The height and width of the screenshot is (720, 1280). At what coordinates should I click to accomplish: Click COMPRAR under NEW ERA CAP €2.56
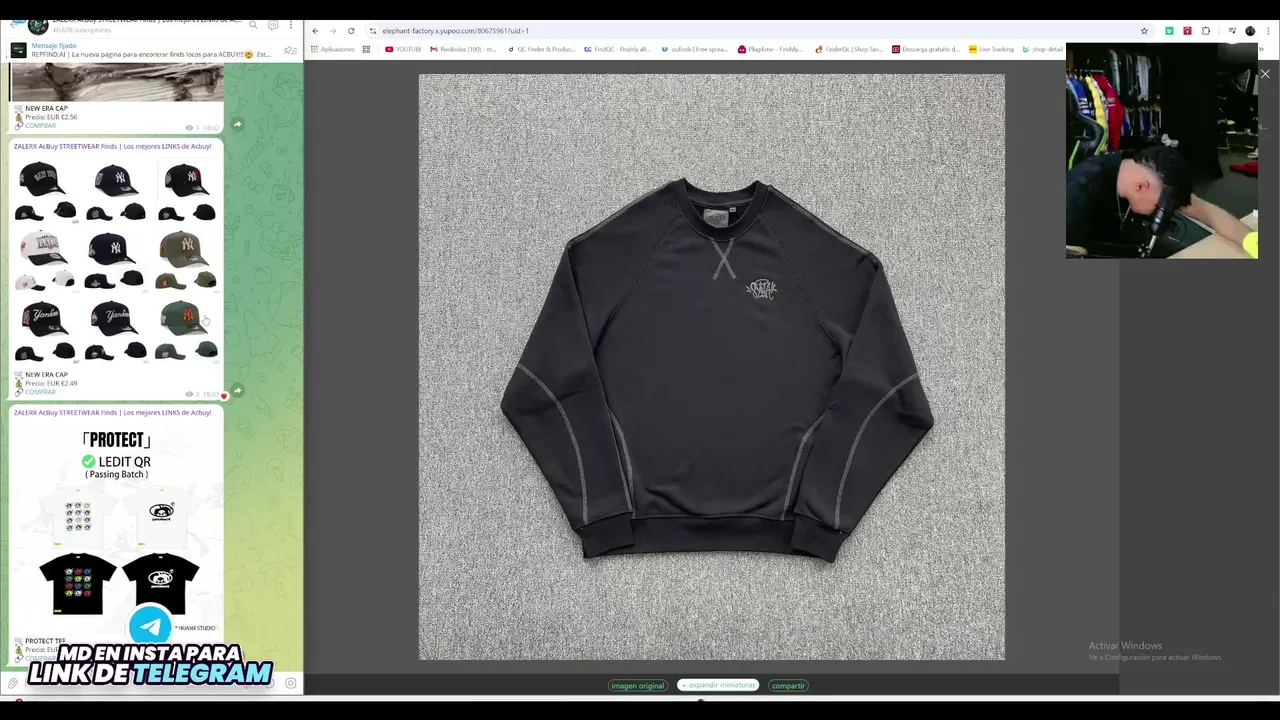pos(41,126)
